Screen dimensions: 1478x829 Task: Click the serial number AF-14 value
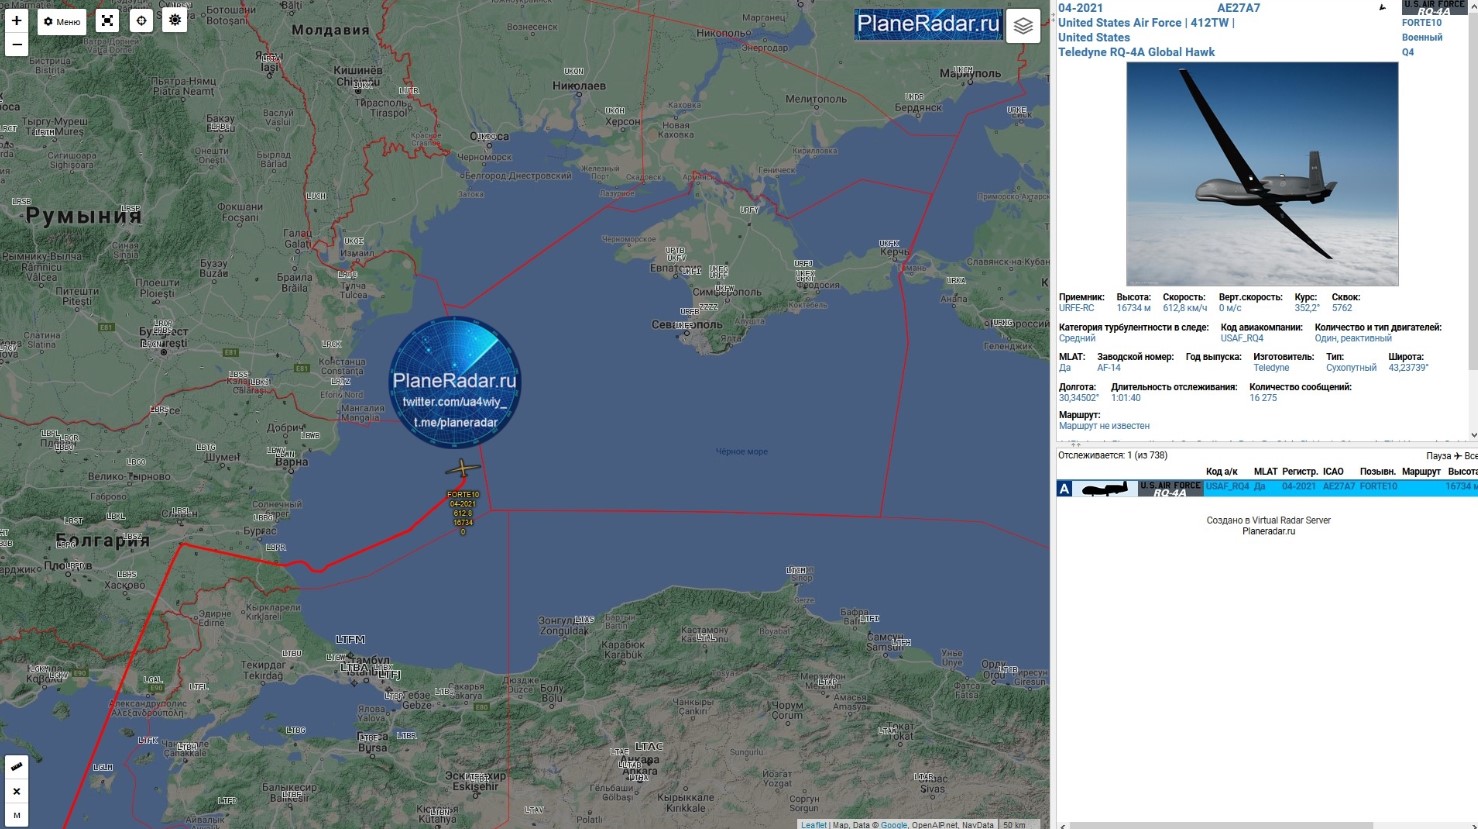tap(1108, 368)
